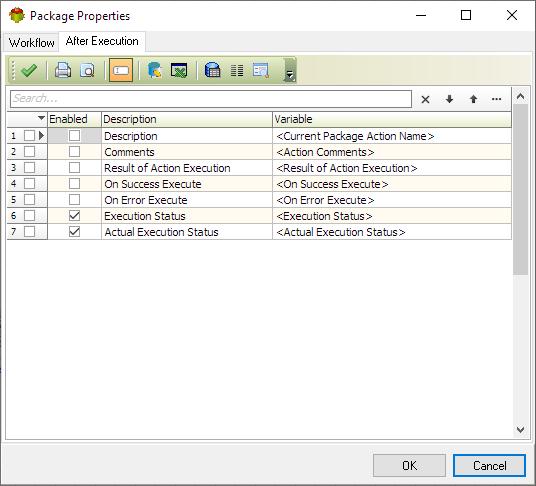The image size is (536, 486).
Task: Enable On Error Execute checkbox
Action: click(x=74, y=200)
